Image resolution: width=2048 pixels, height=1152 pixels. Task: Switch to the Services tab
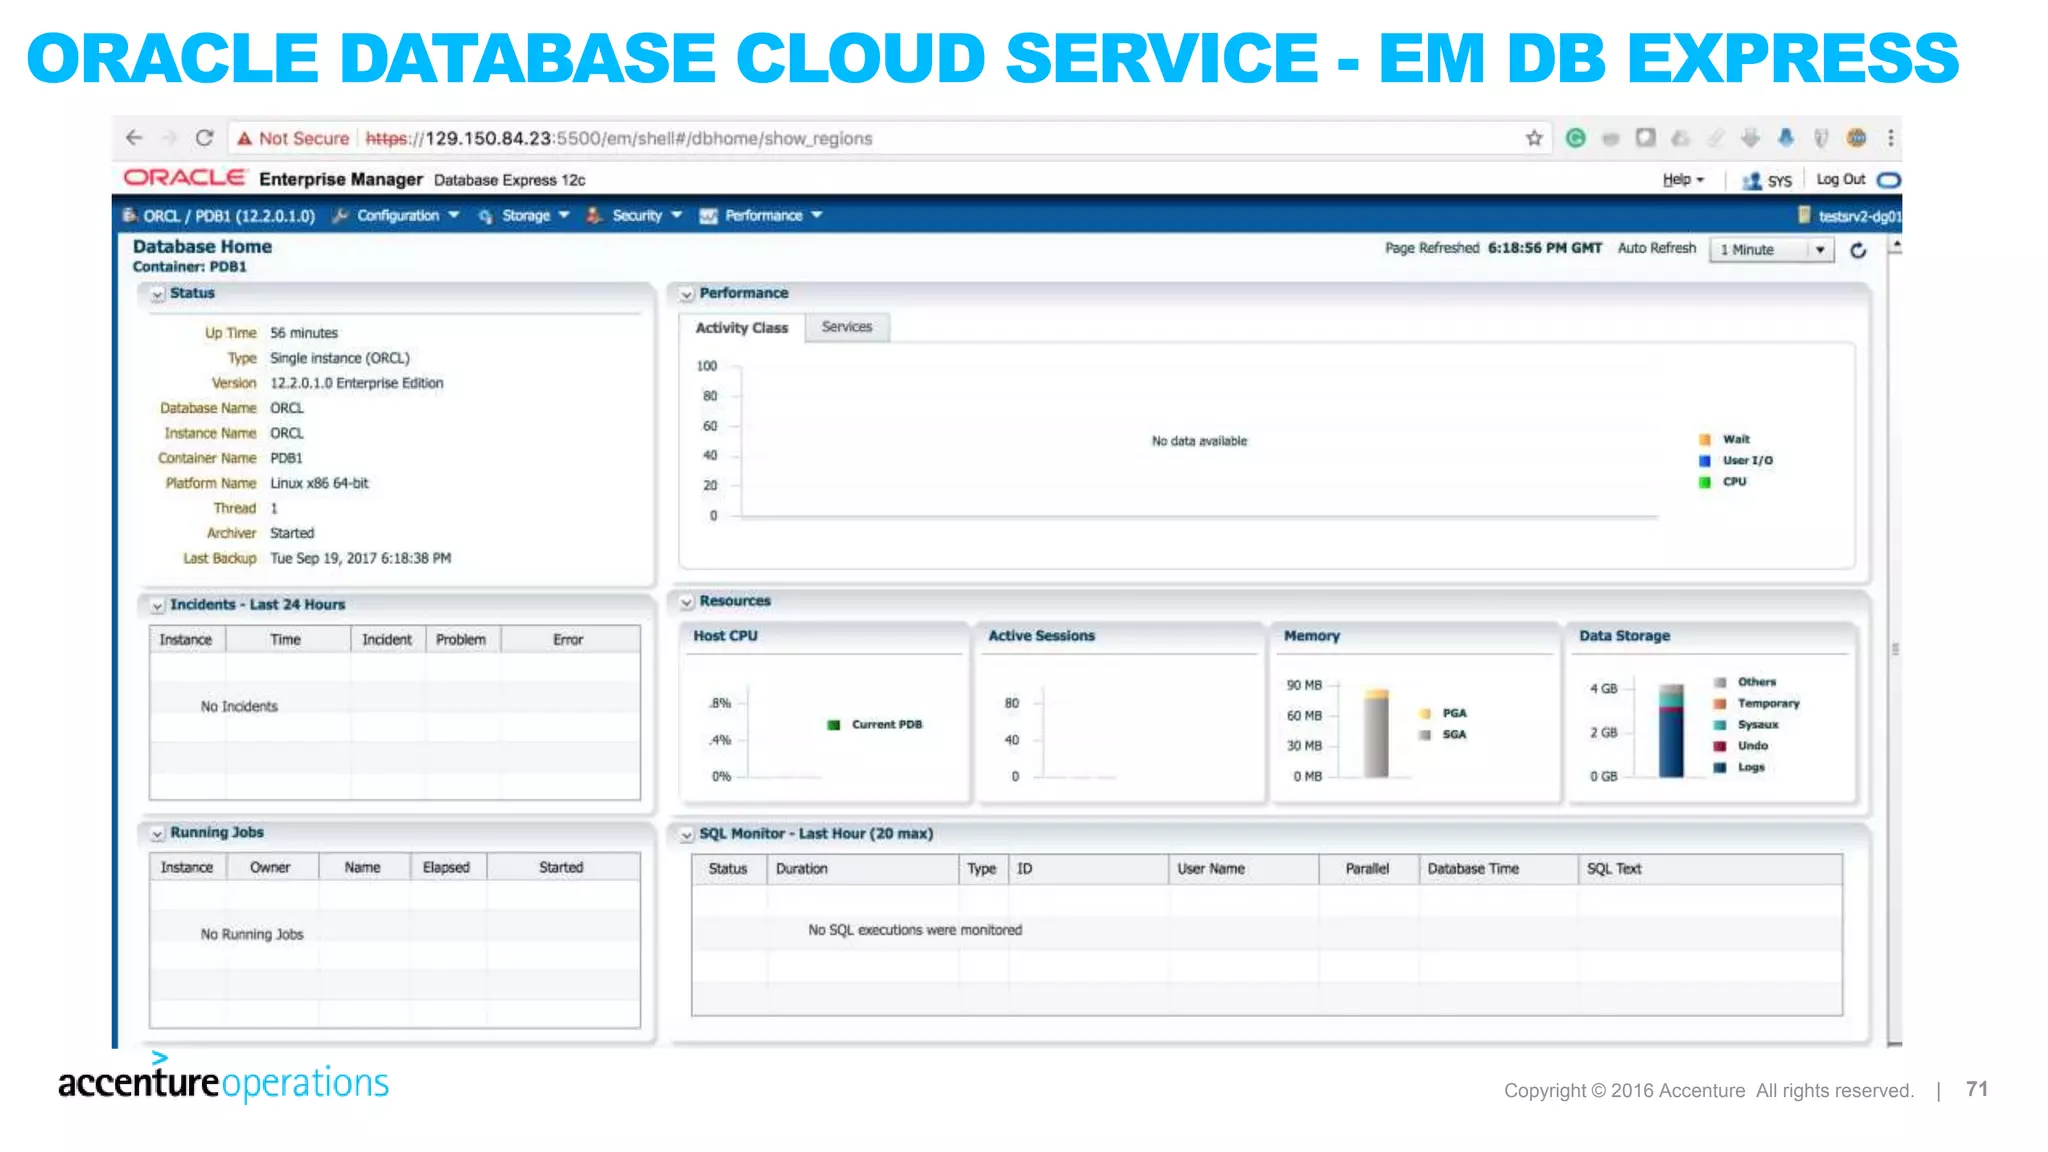coord(847,327)
